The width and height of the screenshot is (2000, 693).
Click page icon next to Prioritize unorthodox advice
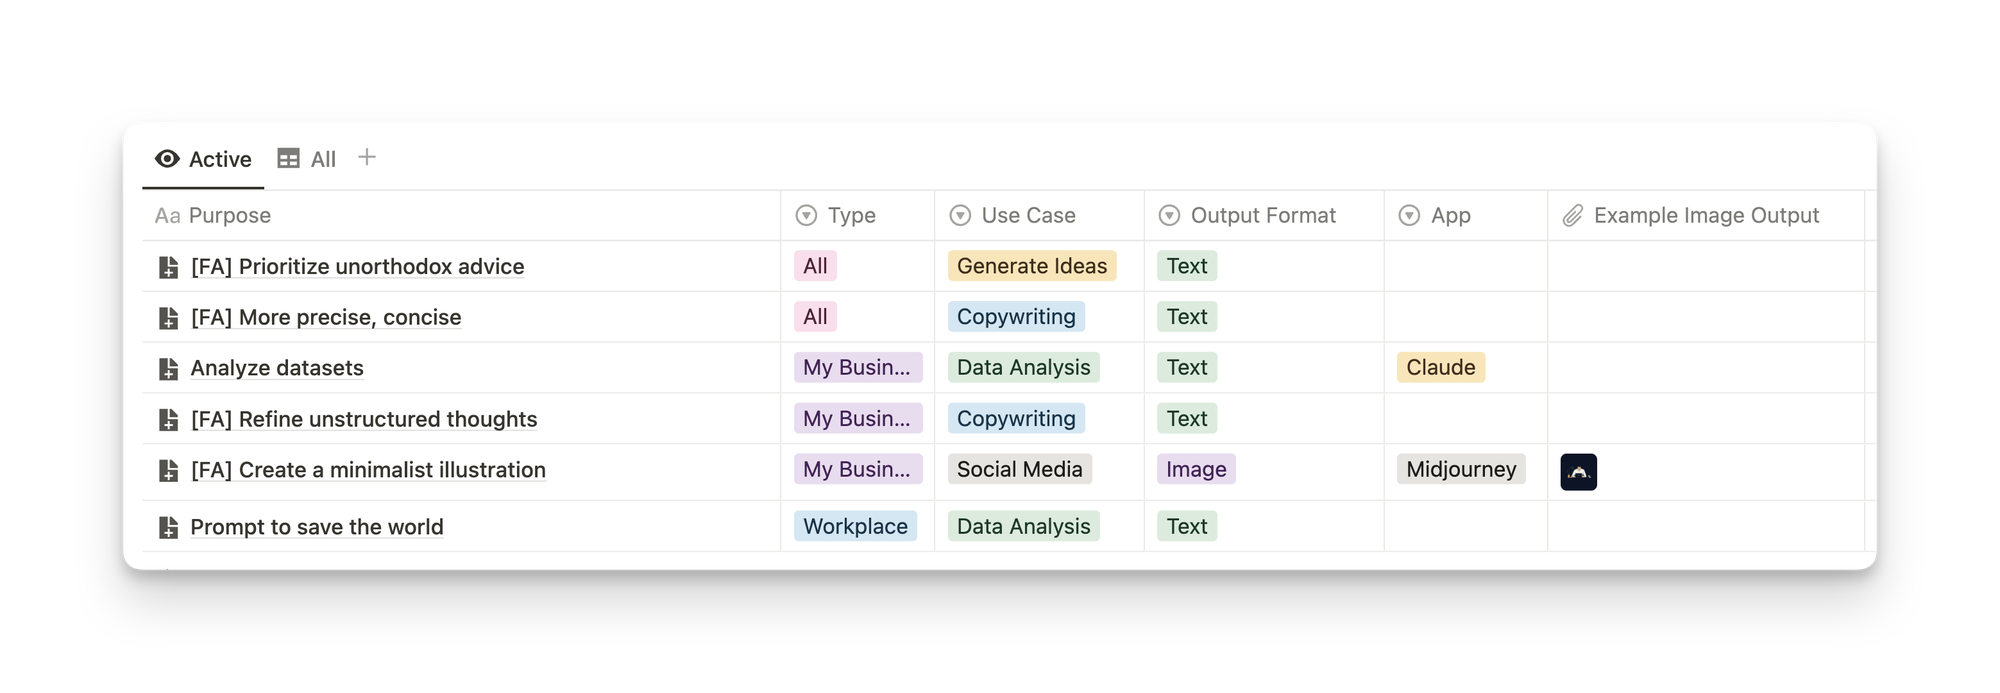click(x=169, y=268)
